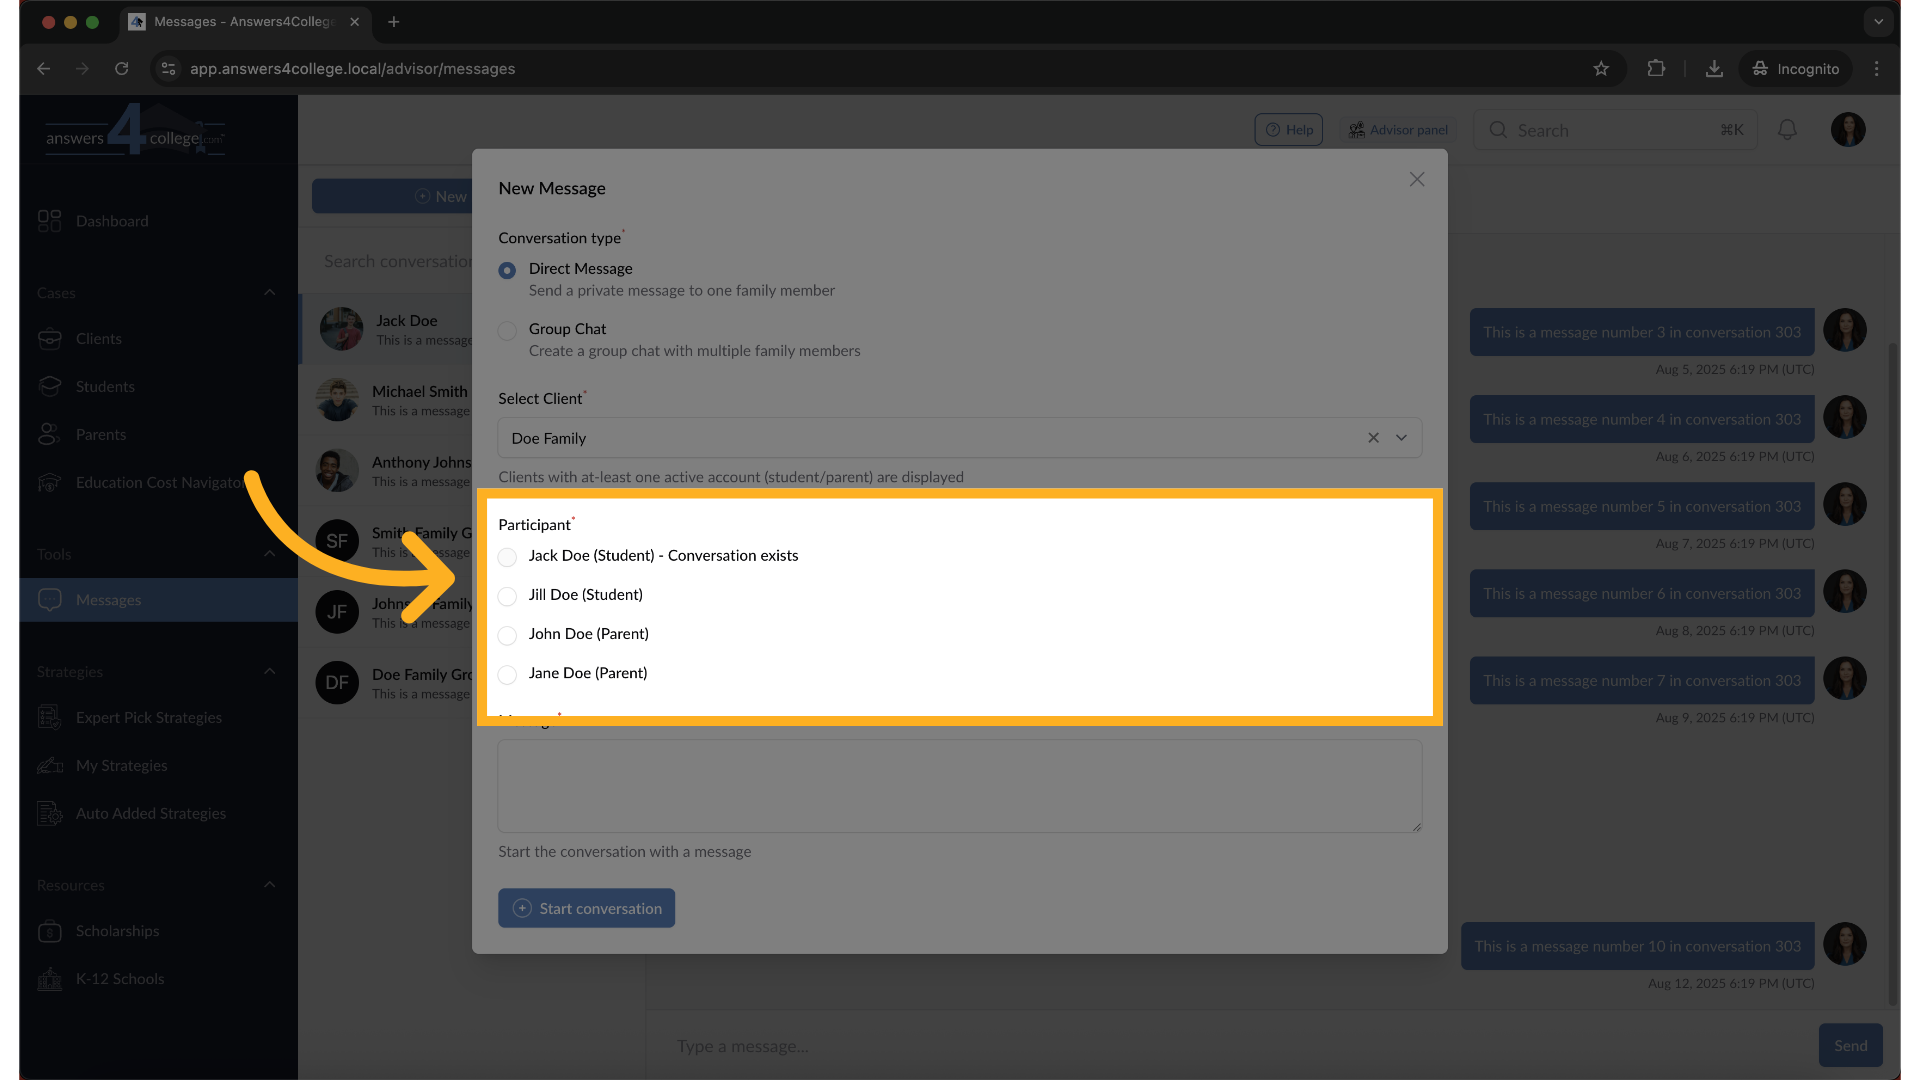Select John Doe (Parent) radio button
1920x1080 pixels.
507,635
